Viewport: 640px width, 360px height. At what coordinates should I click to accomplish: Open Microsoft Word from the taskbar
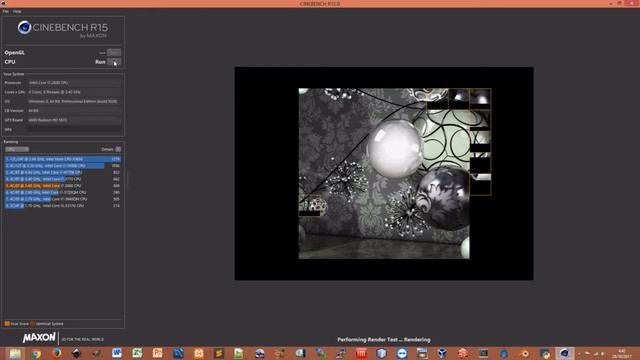(x=117, y=353)
